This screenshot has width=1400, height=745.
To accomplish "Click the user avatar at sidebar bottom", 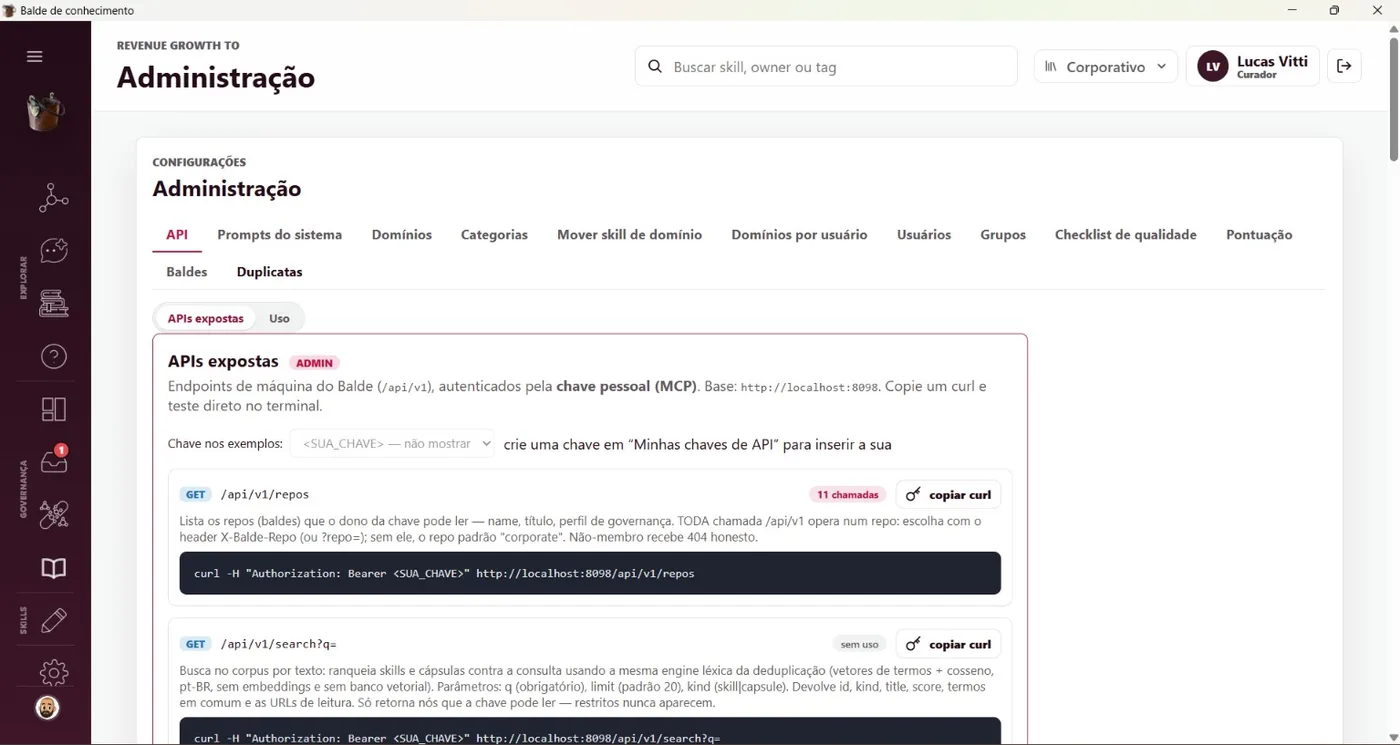I will click(47, 708).
